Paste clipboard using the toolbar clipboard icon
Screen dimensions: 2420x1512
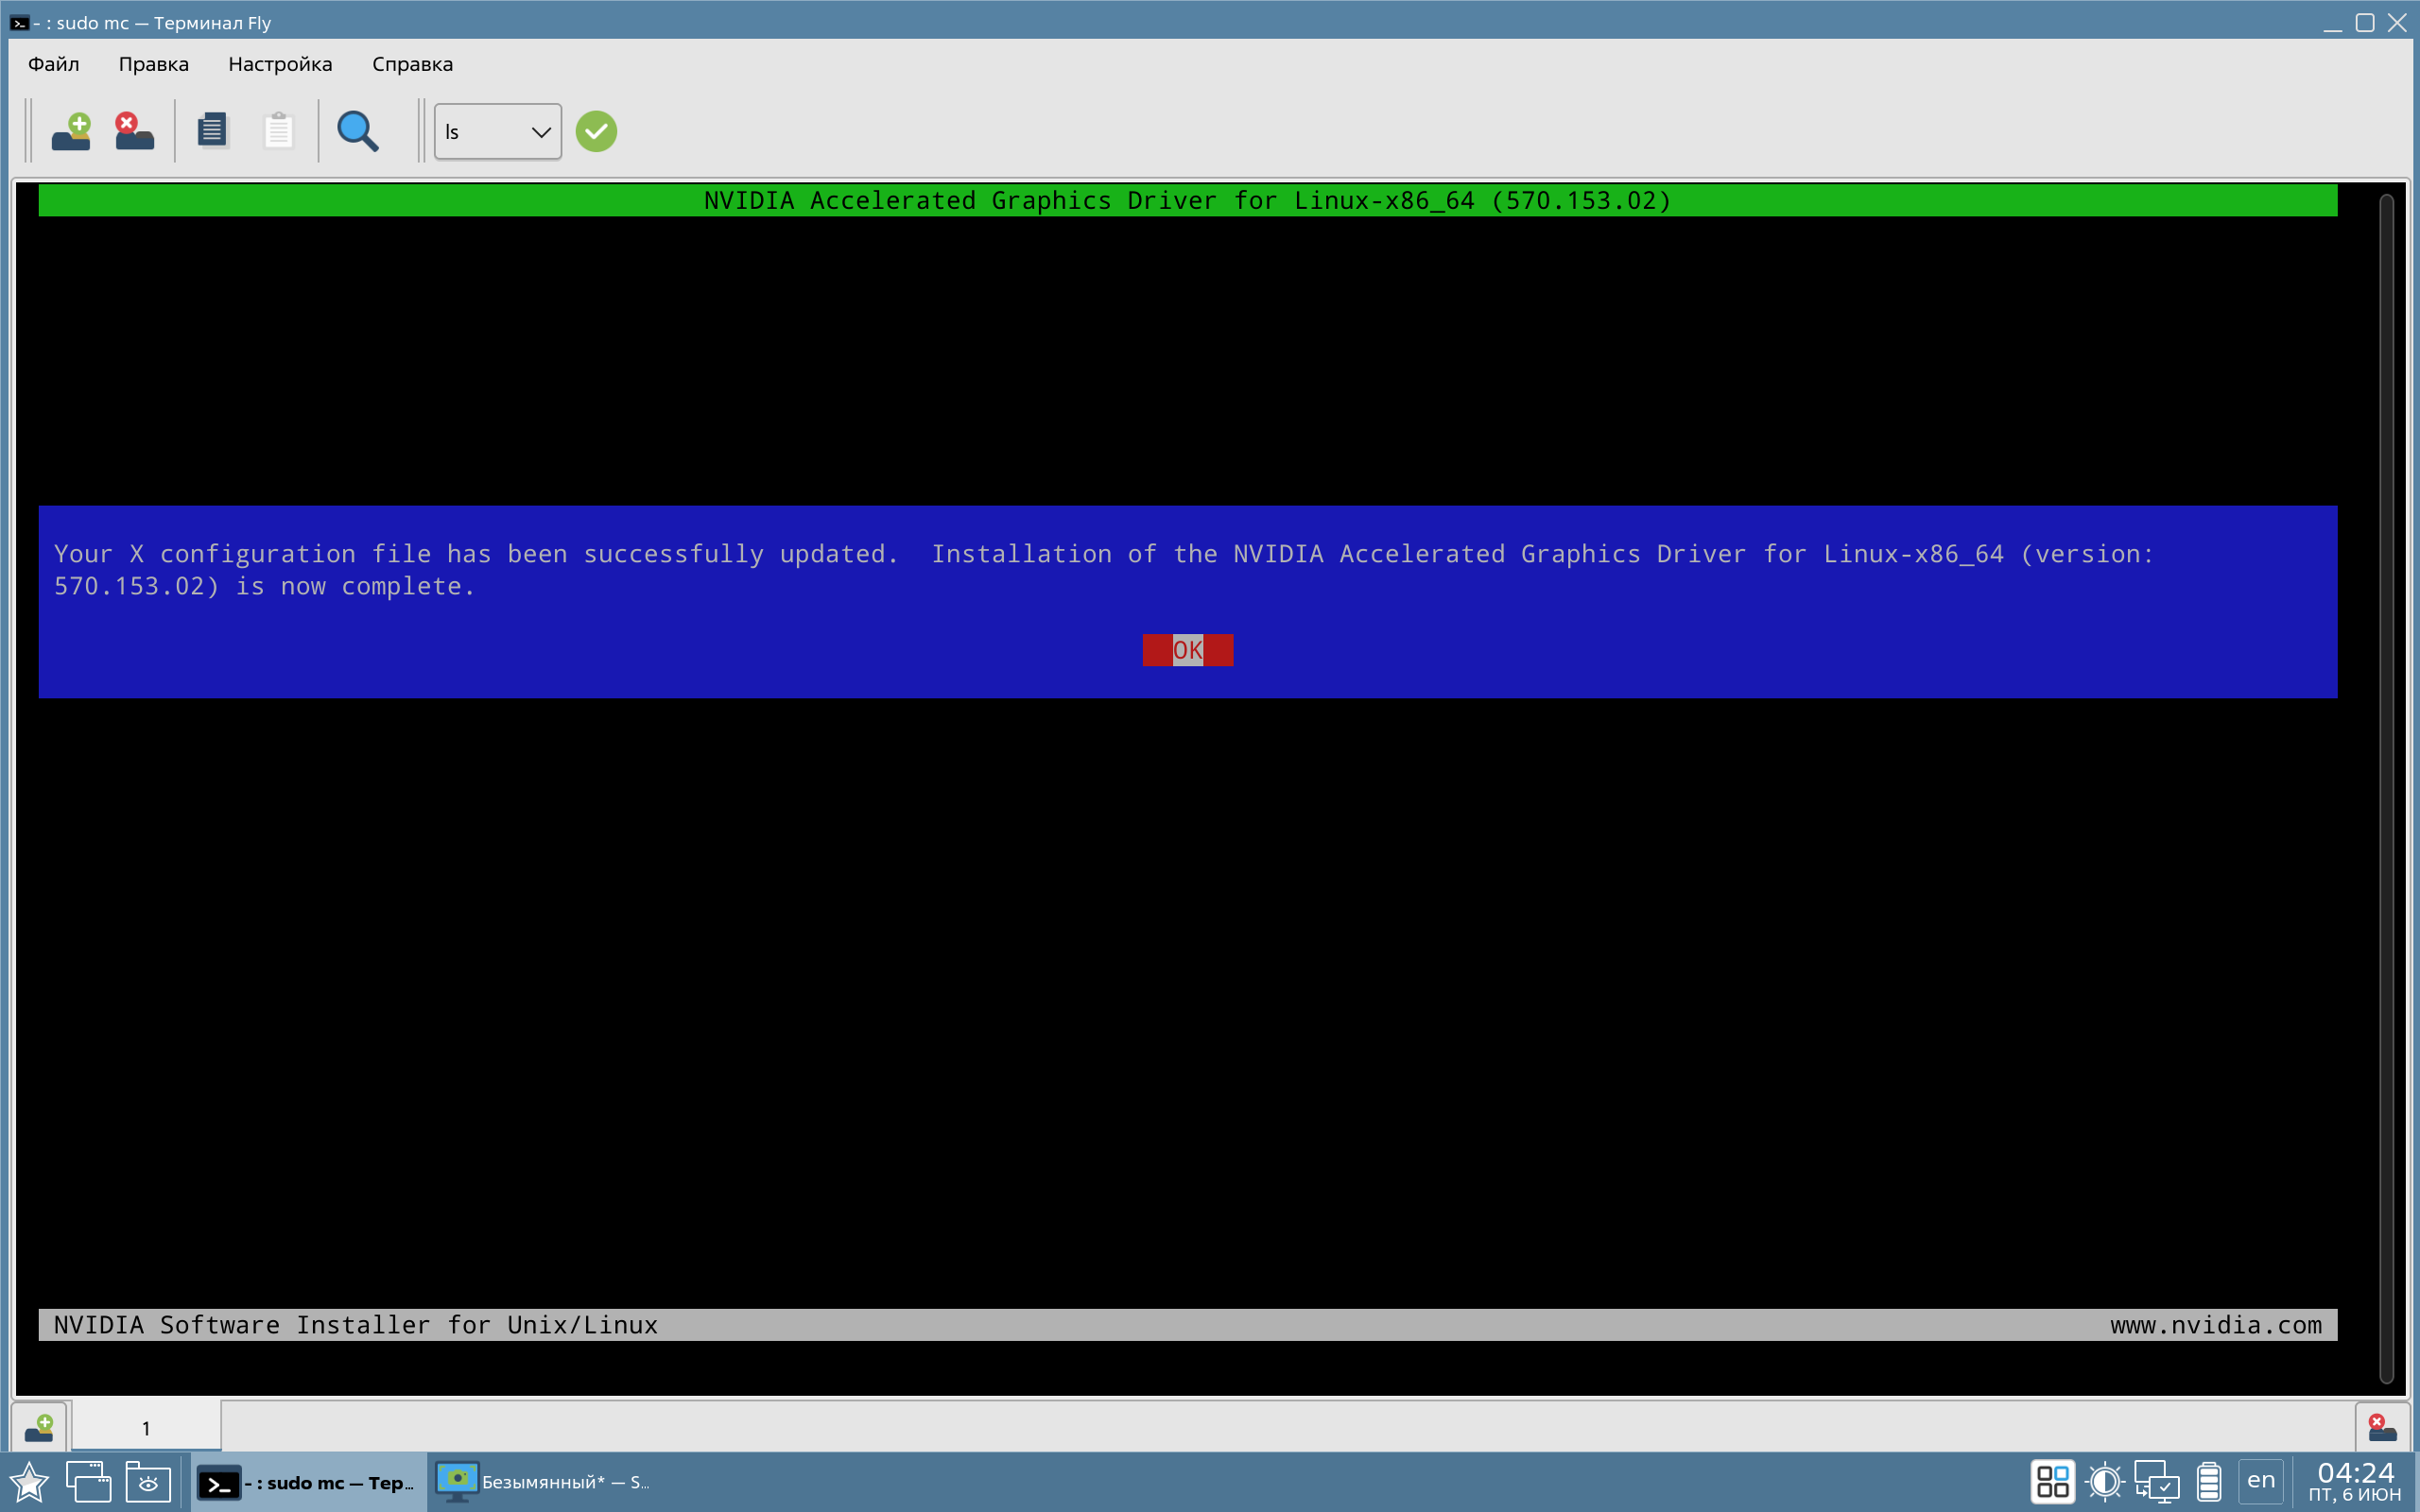pos(278,131)
